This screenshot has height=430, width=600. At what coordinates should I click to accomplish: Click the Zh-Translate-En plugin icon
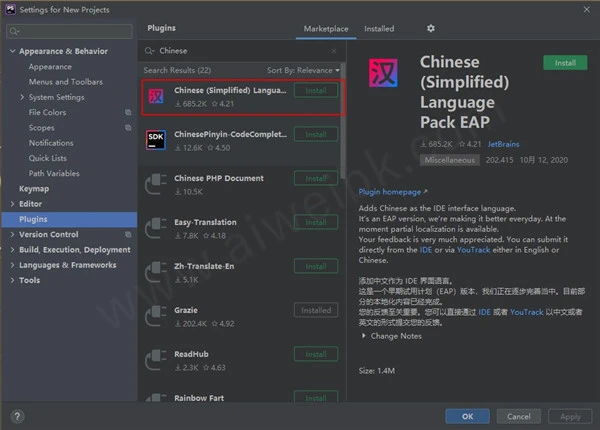(x=156, y=272)
